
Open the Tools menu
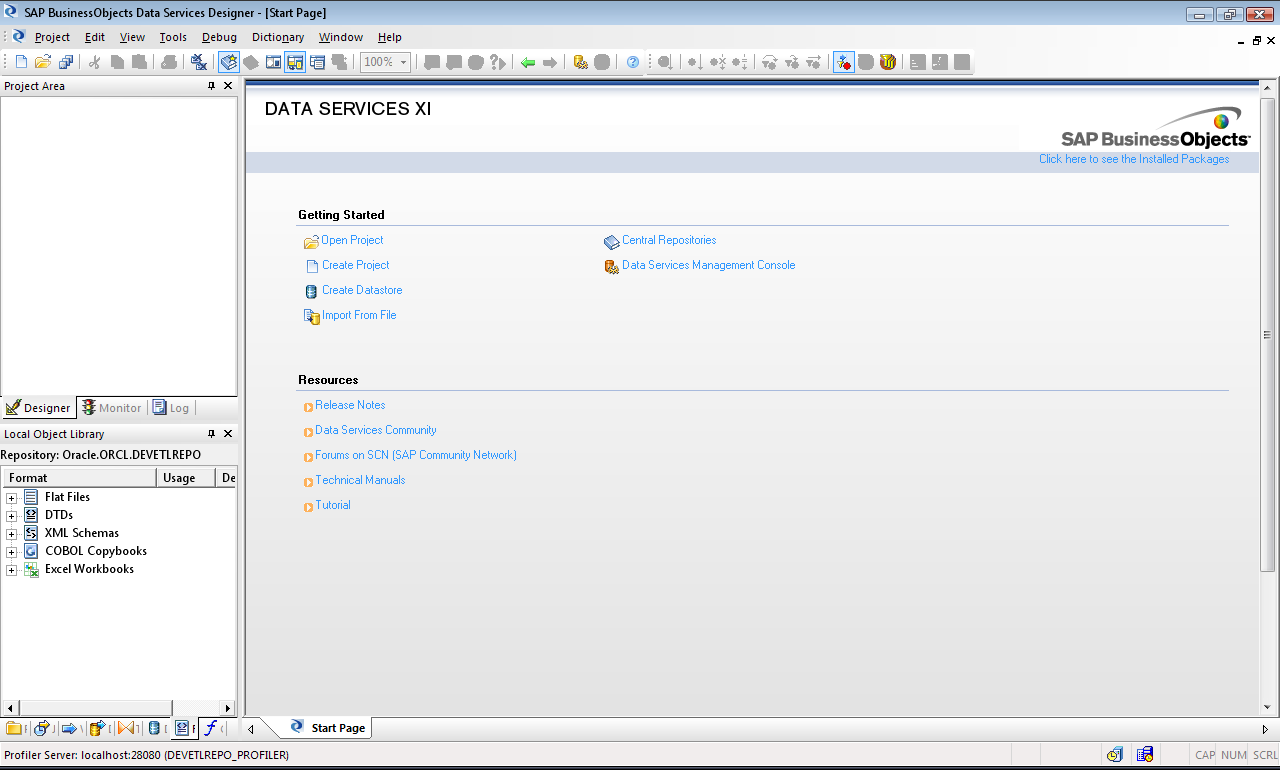pyautogui.click(x=173, y=37)
